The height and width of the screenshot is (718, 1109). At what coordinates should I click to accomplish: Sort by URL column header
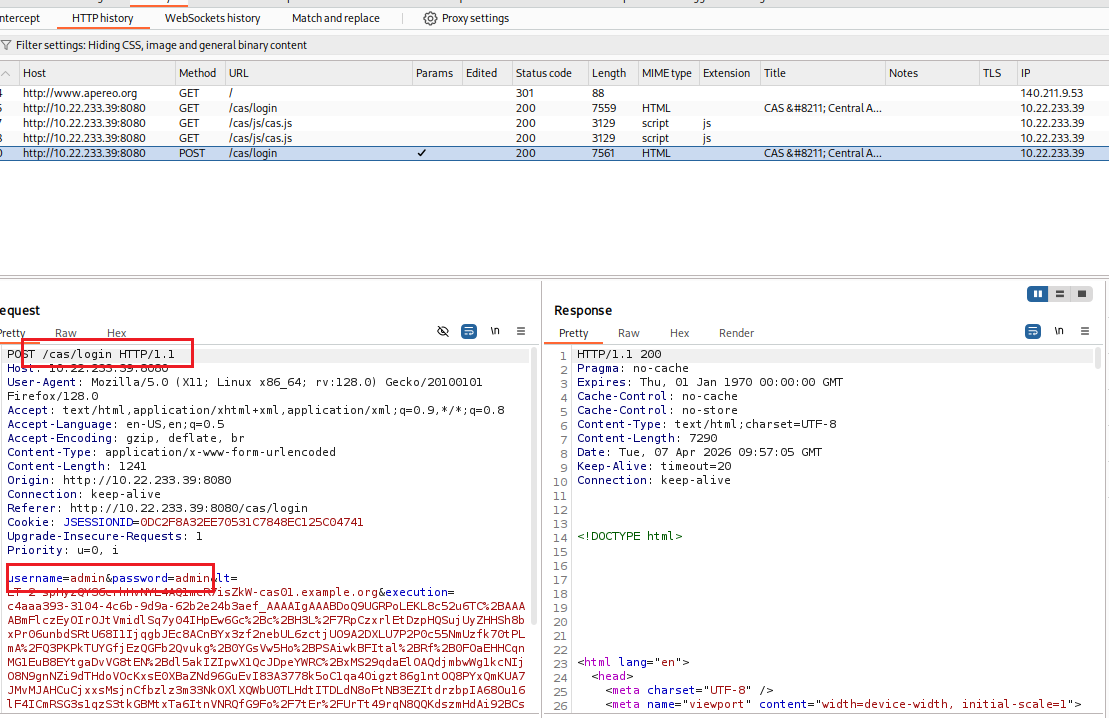(318, 74)
